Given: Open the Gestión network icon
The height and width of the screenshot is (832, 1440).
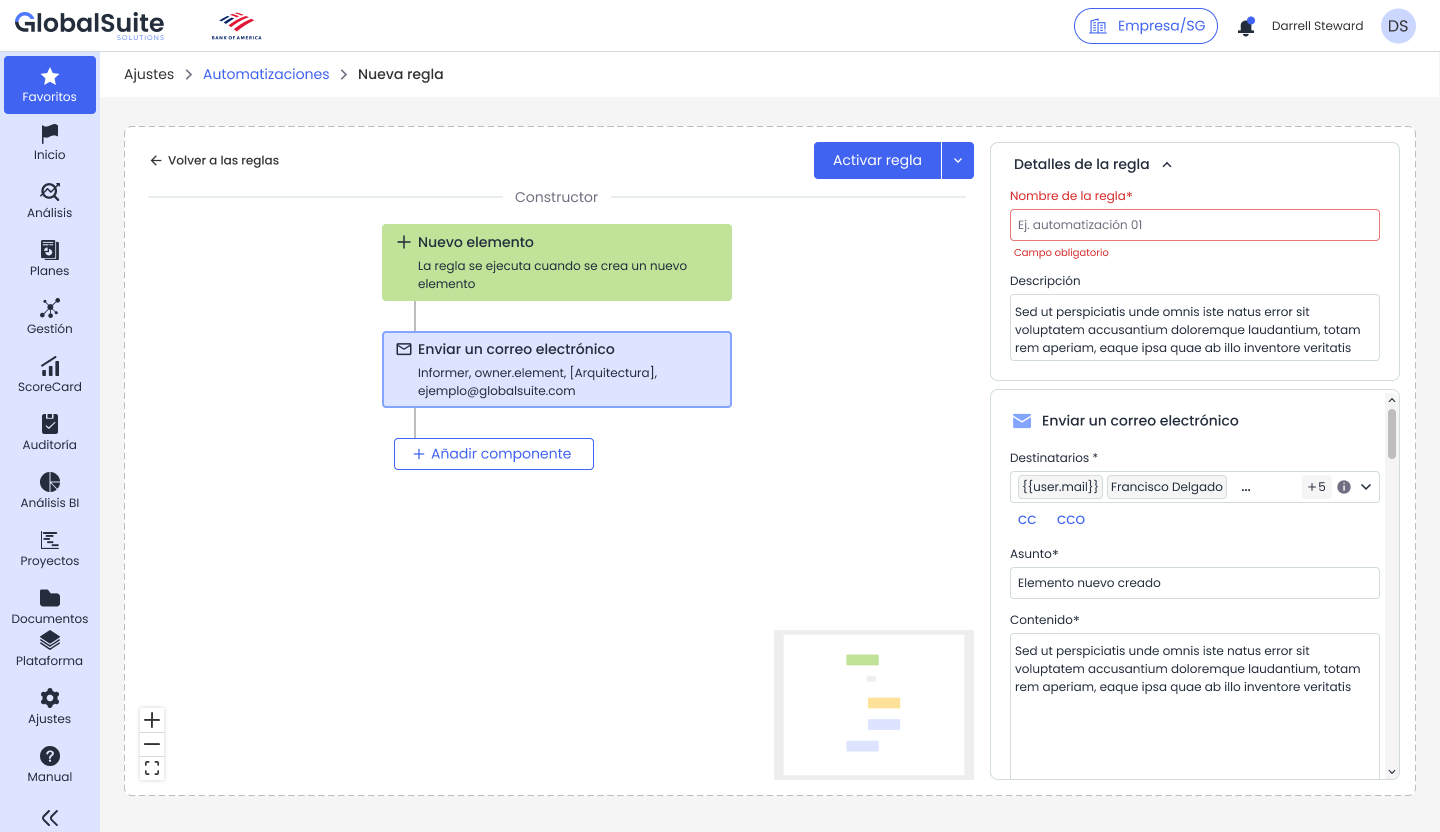Looking at the screenshot, I should (50, 308).
